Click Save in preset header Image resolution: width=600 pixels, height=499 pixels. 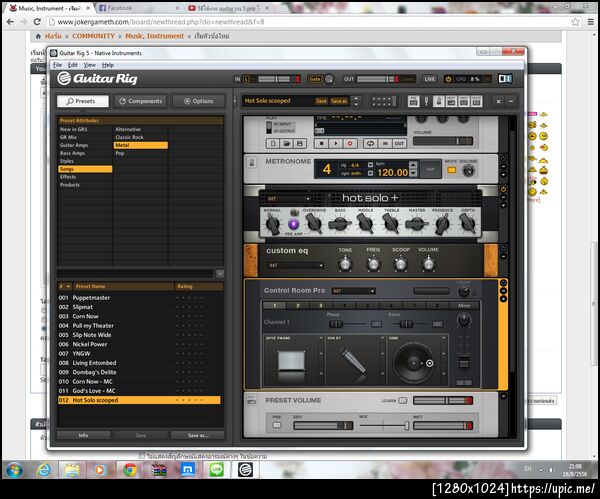[321, 101]
